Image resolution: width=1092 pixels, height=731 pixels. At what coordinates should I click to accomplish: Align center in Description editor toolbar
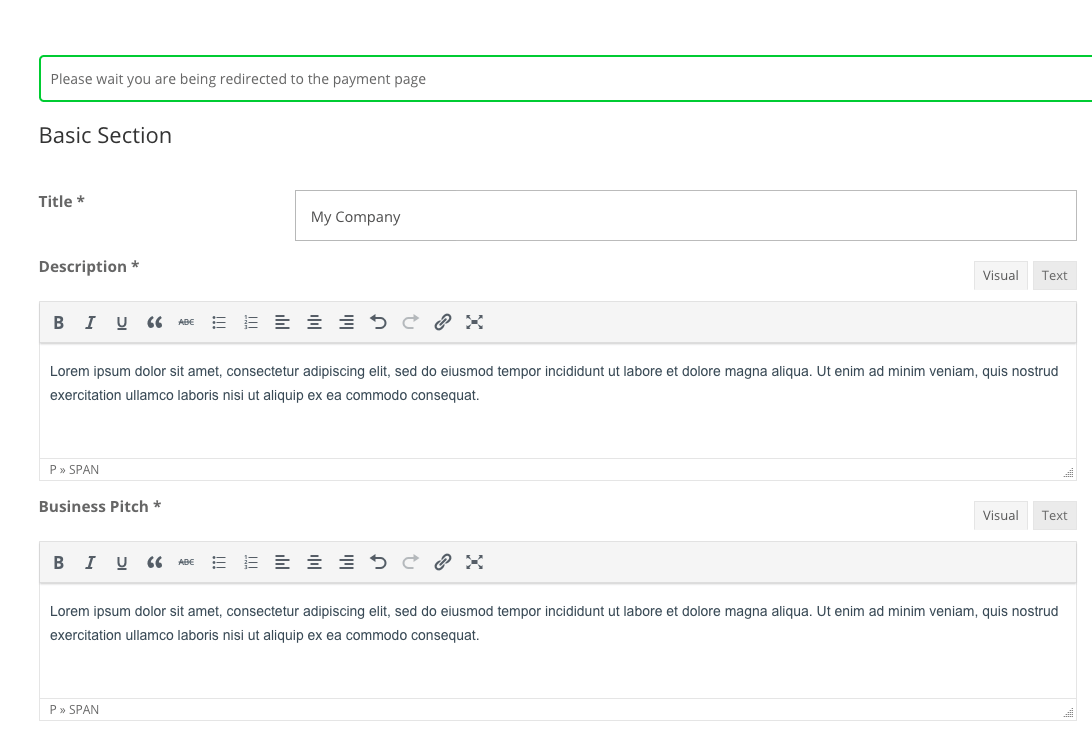click(314, 322)
